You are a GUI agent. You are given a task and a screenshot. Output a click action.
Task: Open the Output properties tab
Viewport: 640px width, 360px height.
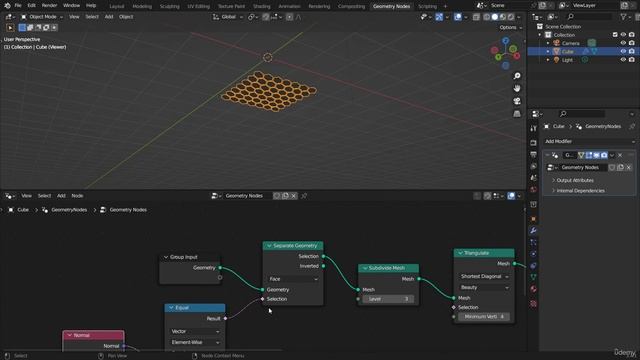(x=533, y=155)
